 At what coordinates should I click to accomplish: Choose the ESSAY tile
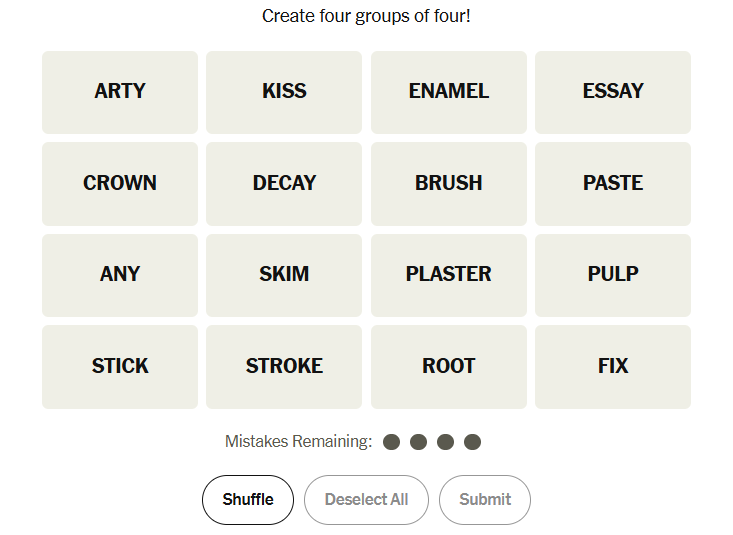[x=613, y=92]
